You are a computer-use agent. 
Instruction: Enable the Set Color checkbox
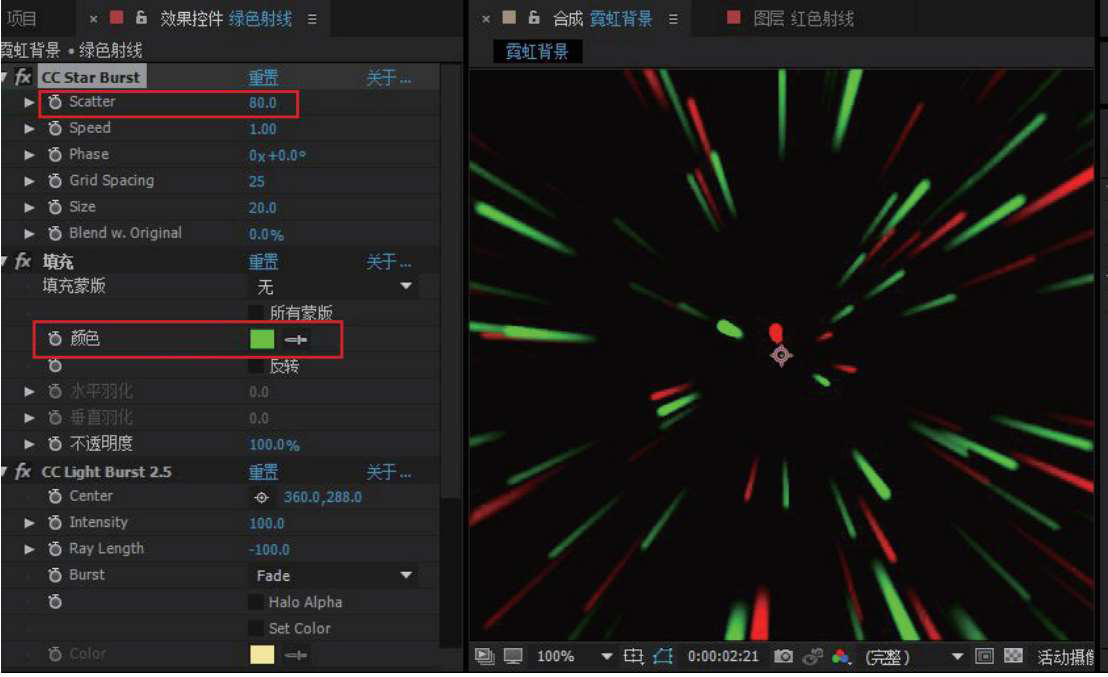point(256,628)
